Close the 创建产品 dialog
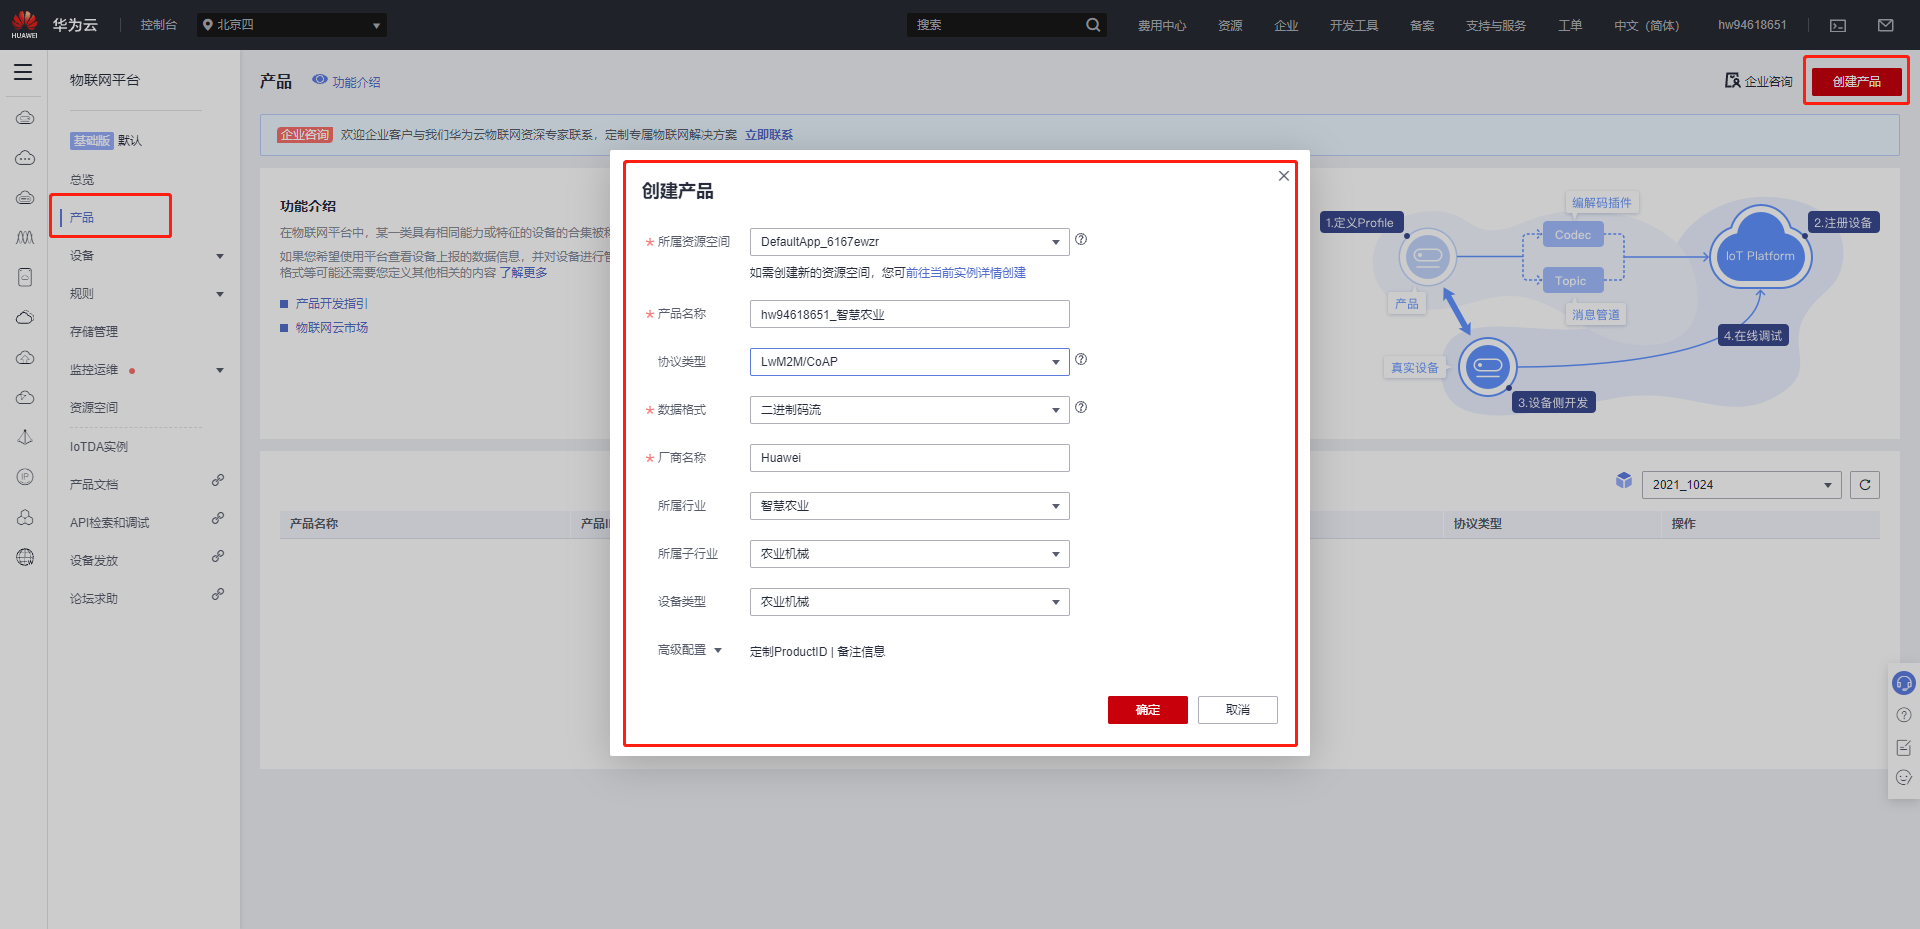This screenshot has width=1920, height=929. pyautogui.click(x=1284, y=176)
